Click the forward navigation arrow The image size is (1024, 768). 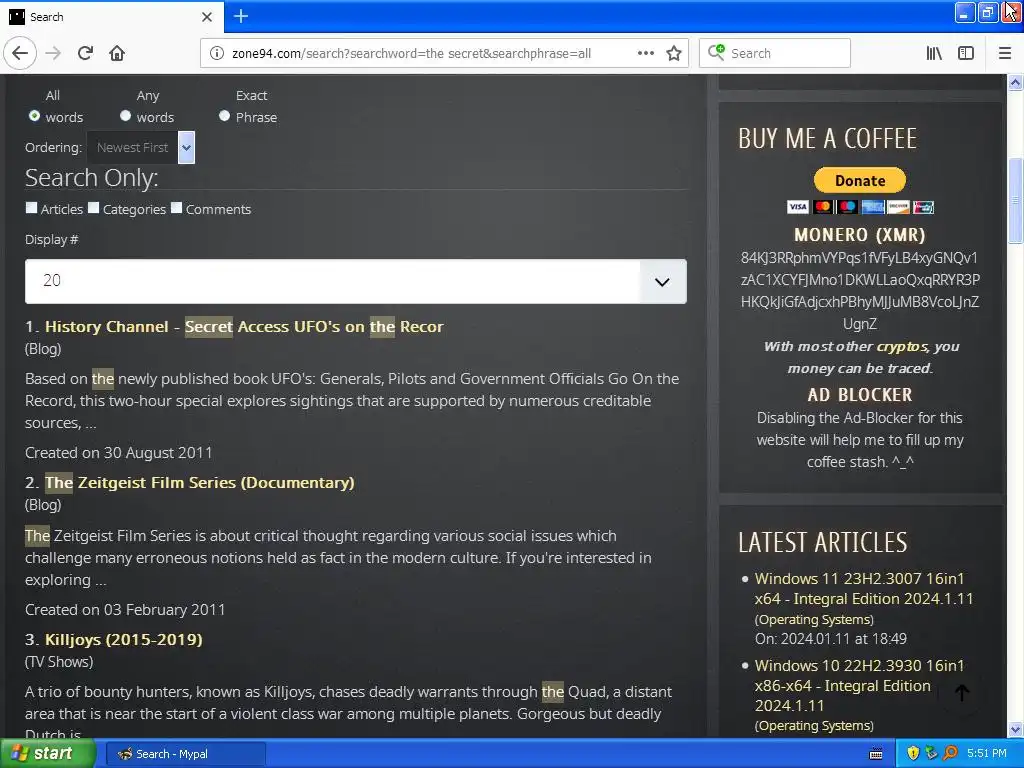click(54, 53)
